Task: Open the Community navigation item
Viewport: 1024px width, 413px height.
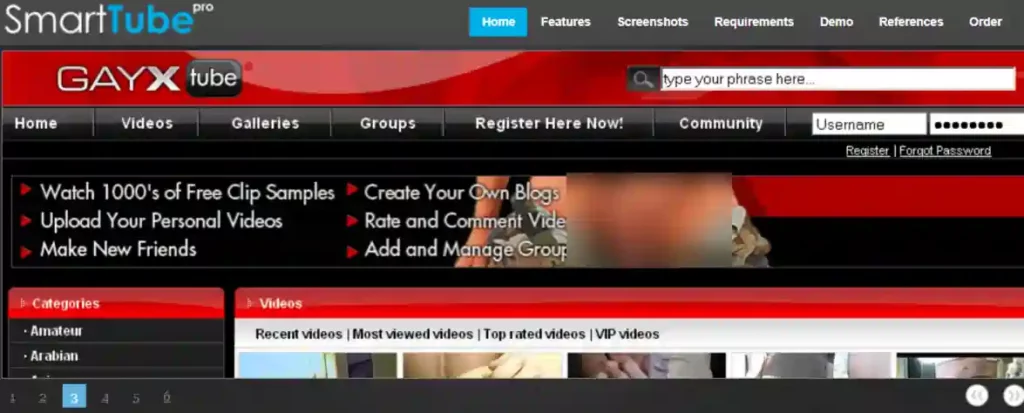Action: click(x=720, y=124)
